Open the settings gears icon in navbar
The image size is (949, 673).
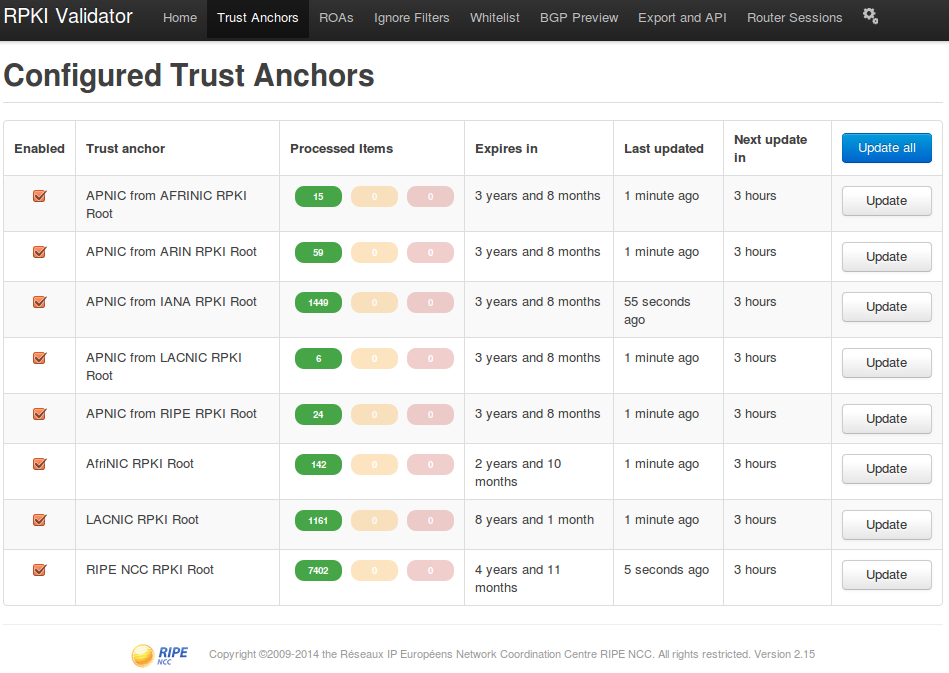coord(870,16)
